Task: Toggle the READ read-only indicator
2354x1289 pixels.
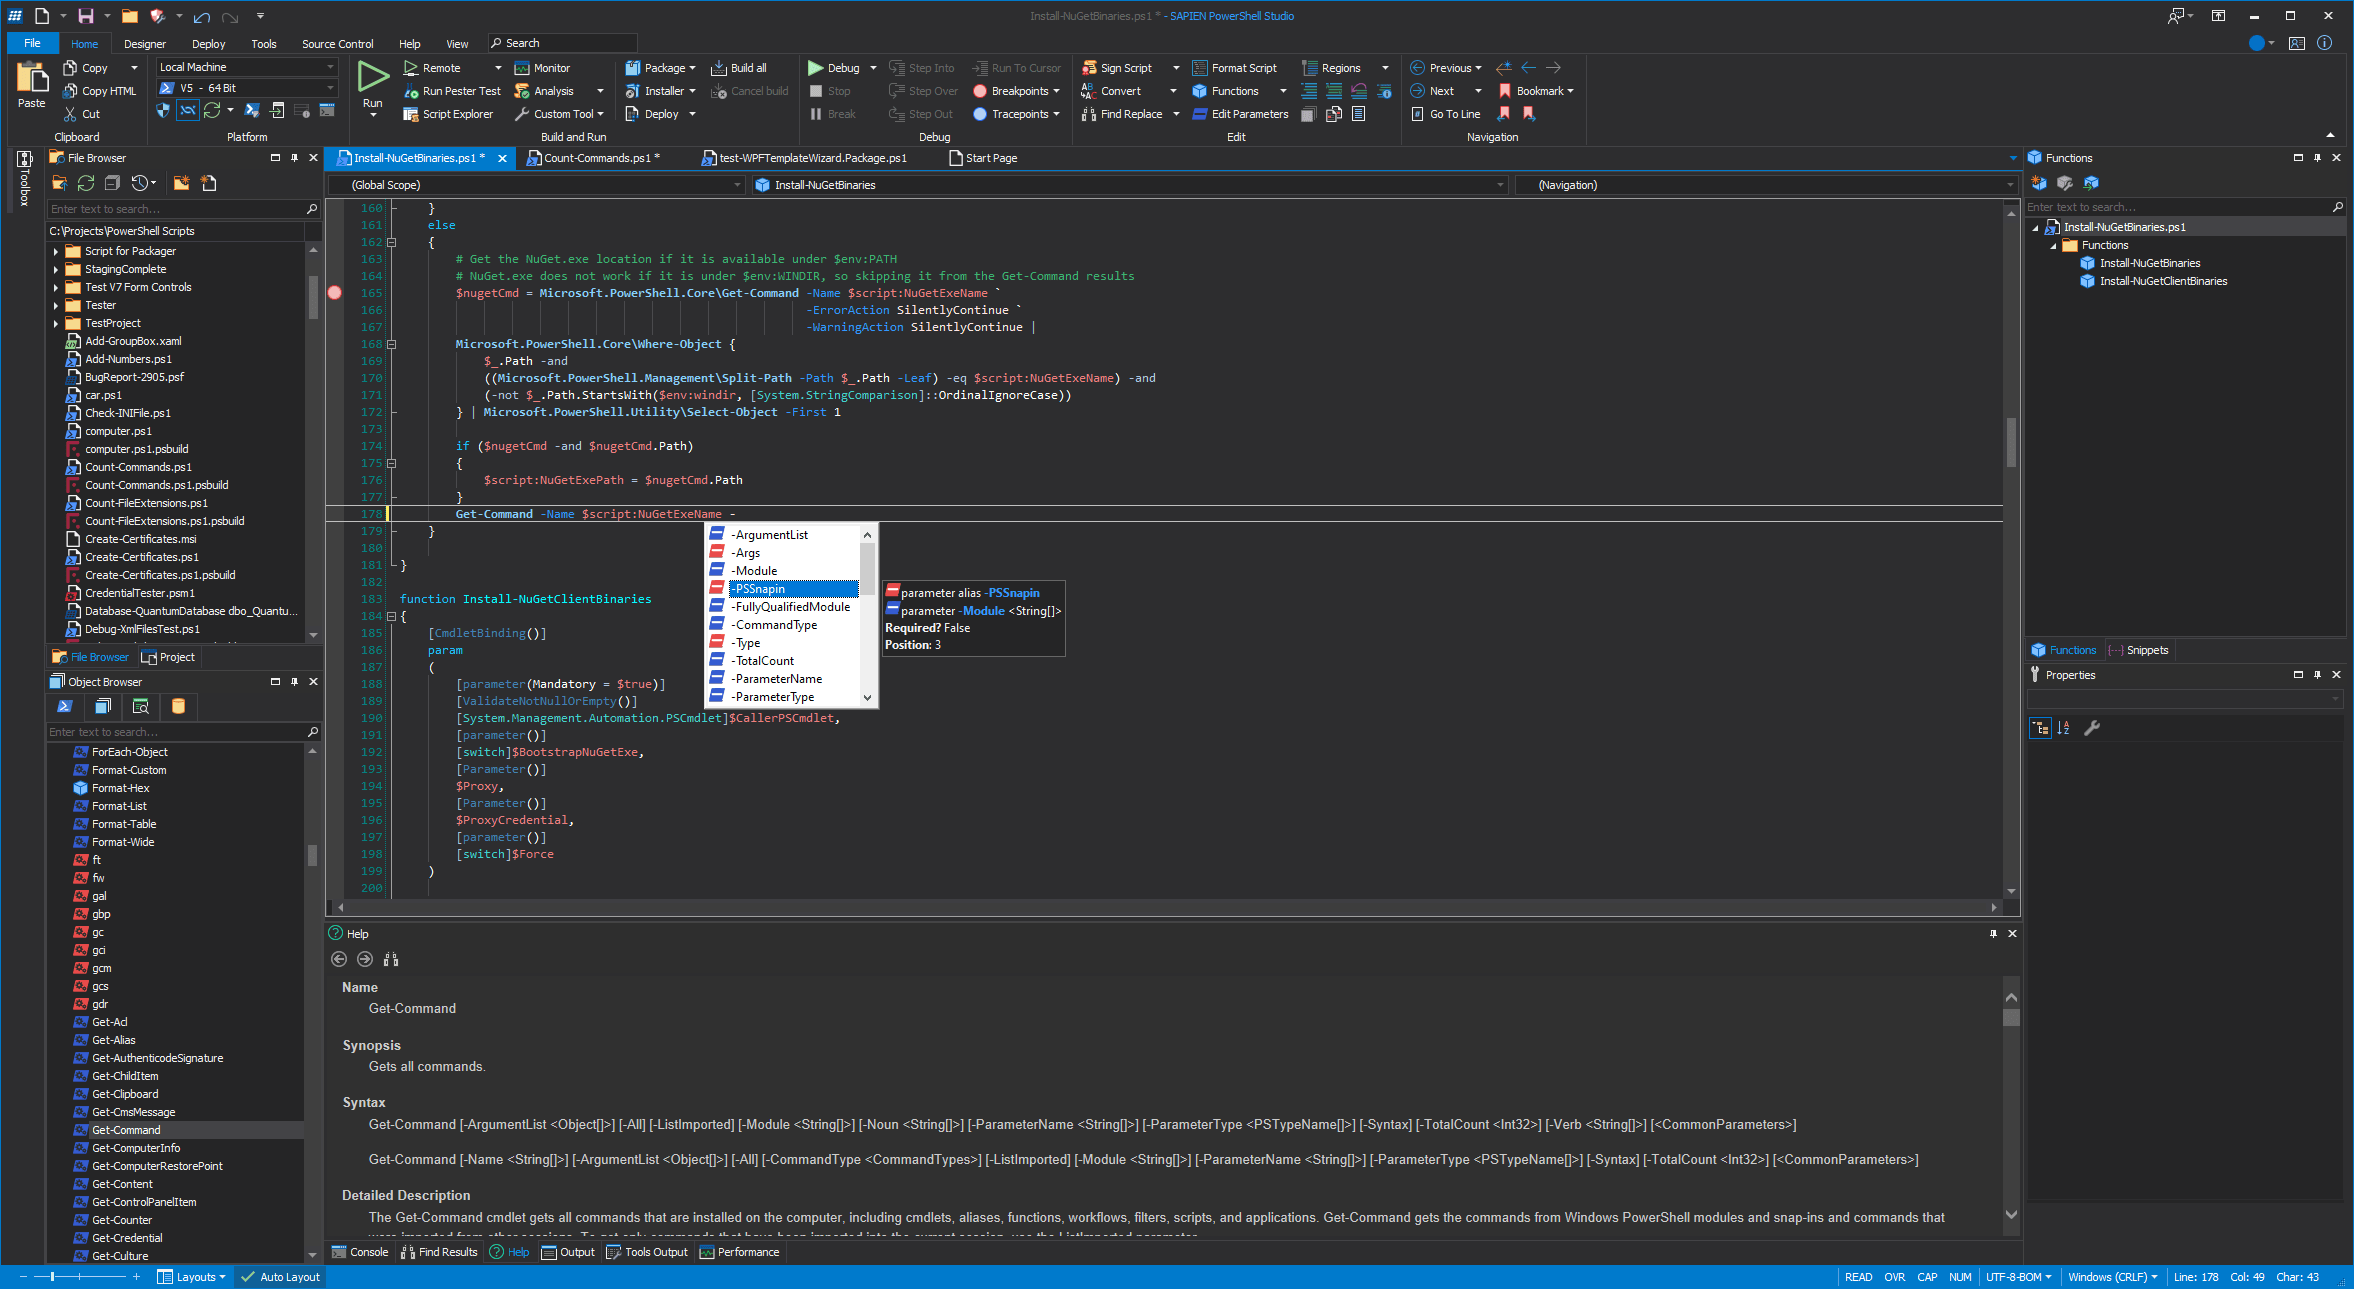Action: [1858, 1277]
